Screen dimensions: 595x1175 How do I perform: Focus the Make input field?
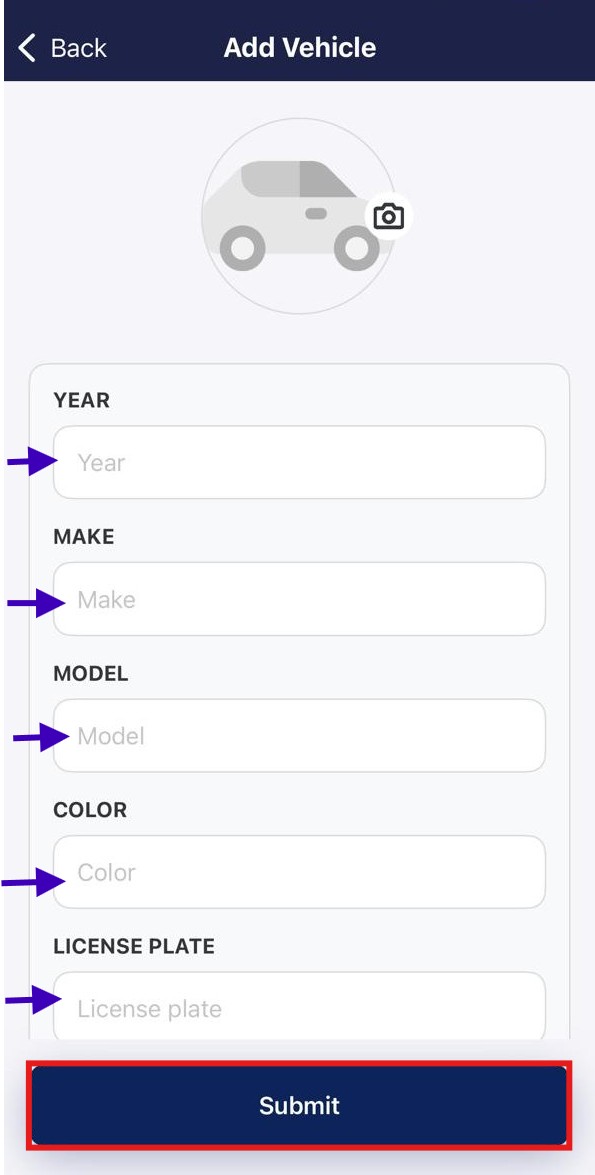click(x=299, y=599)
